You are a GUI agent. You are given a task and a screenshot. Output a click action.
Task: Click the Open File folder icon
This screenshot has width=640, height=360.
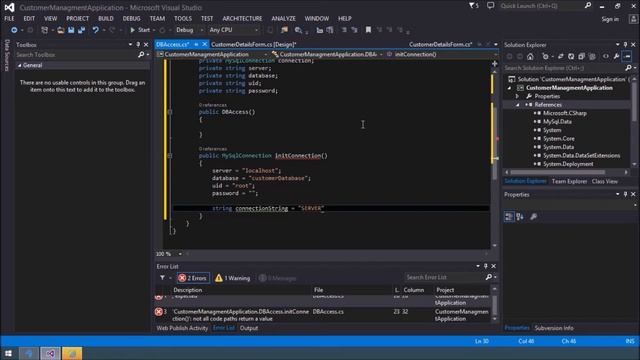(60, 30)
